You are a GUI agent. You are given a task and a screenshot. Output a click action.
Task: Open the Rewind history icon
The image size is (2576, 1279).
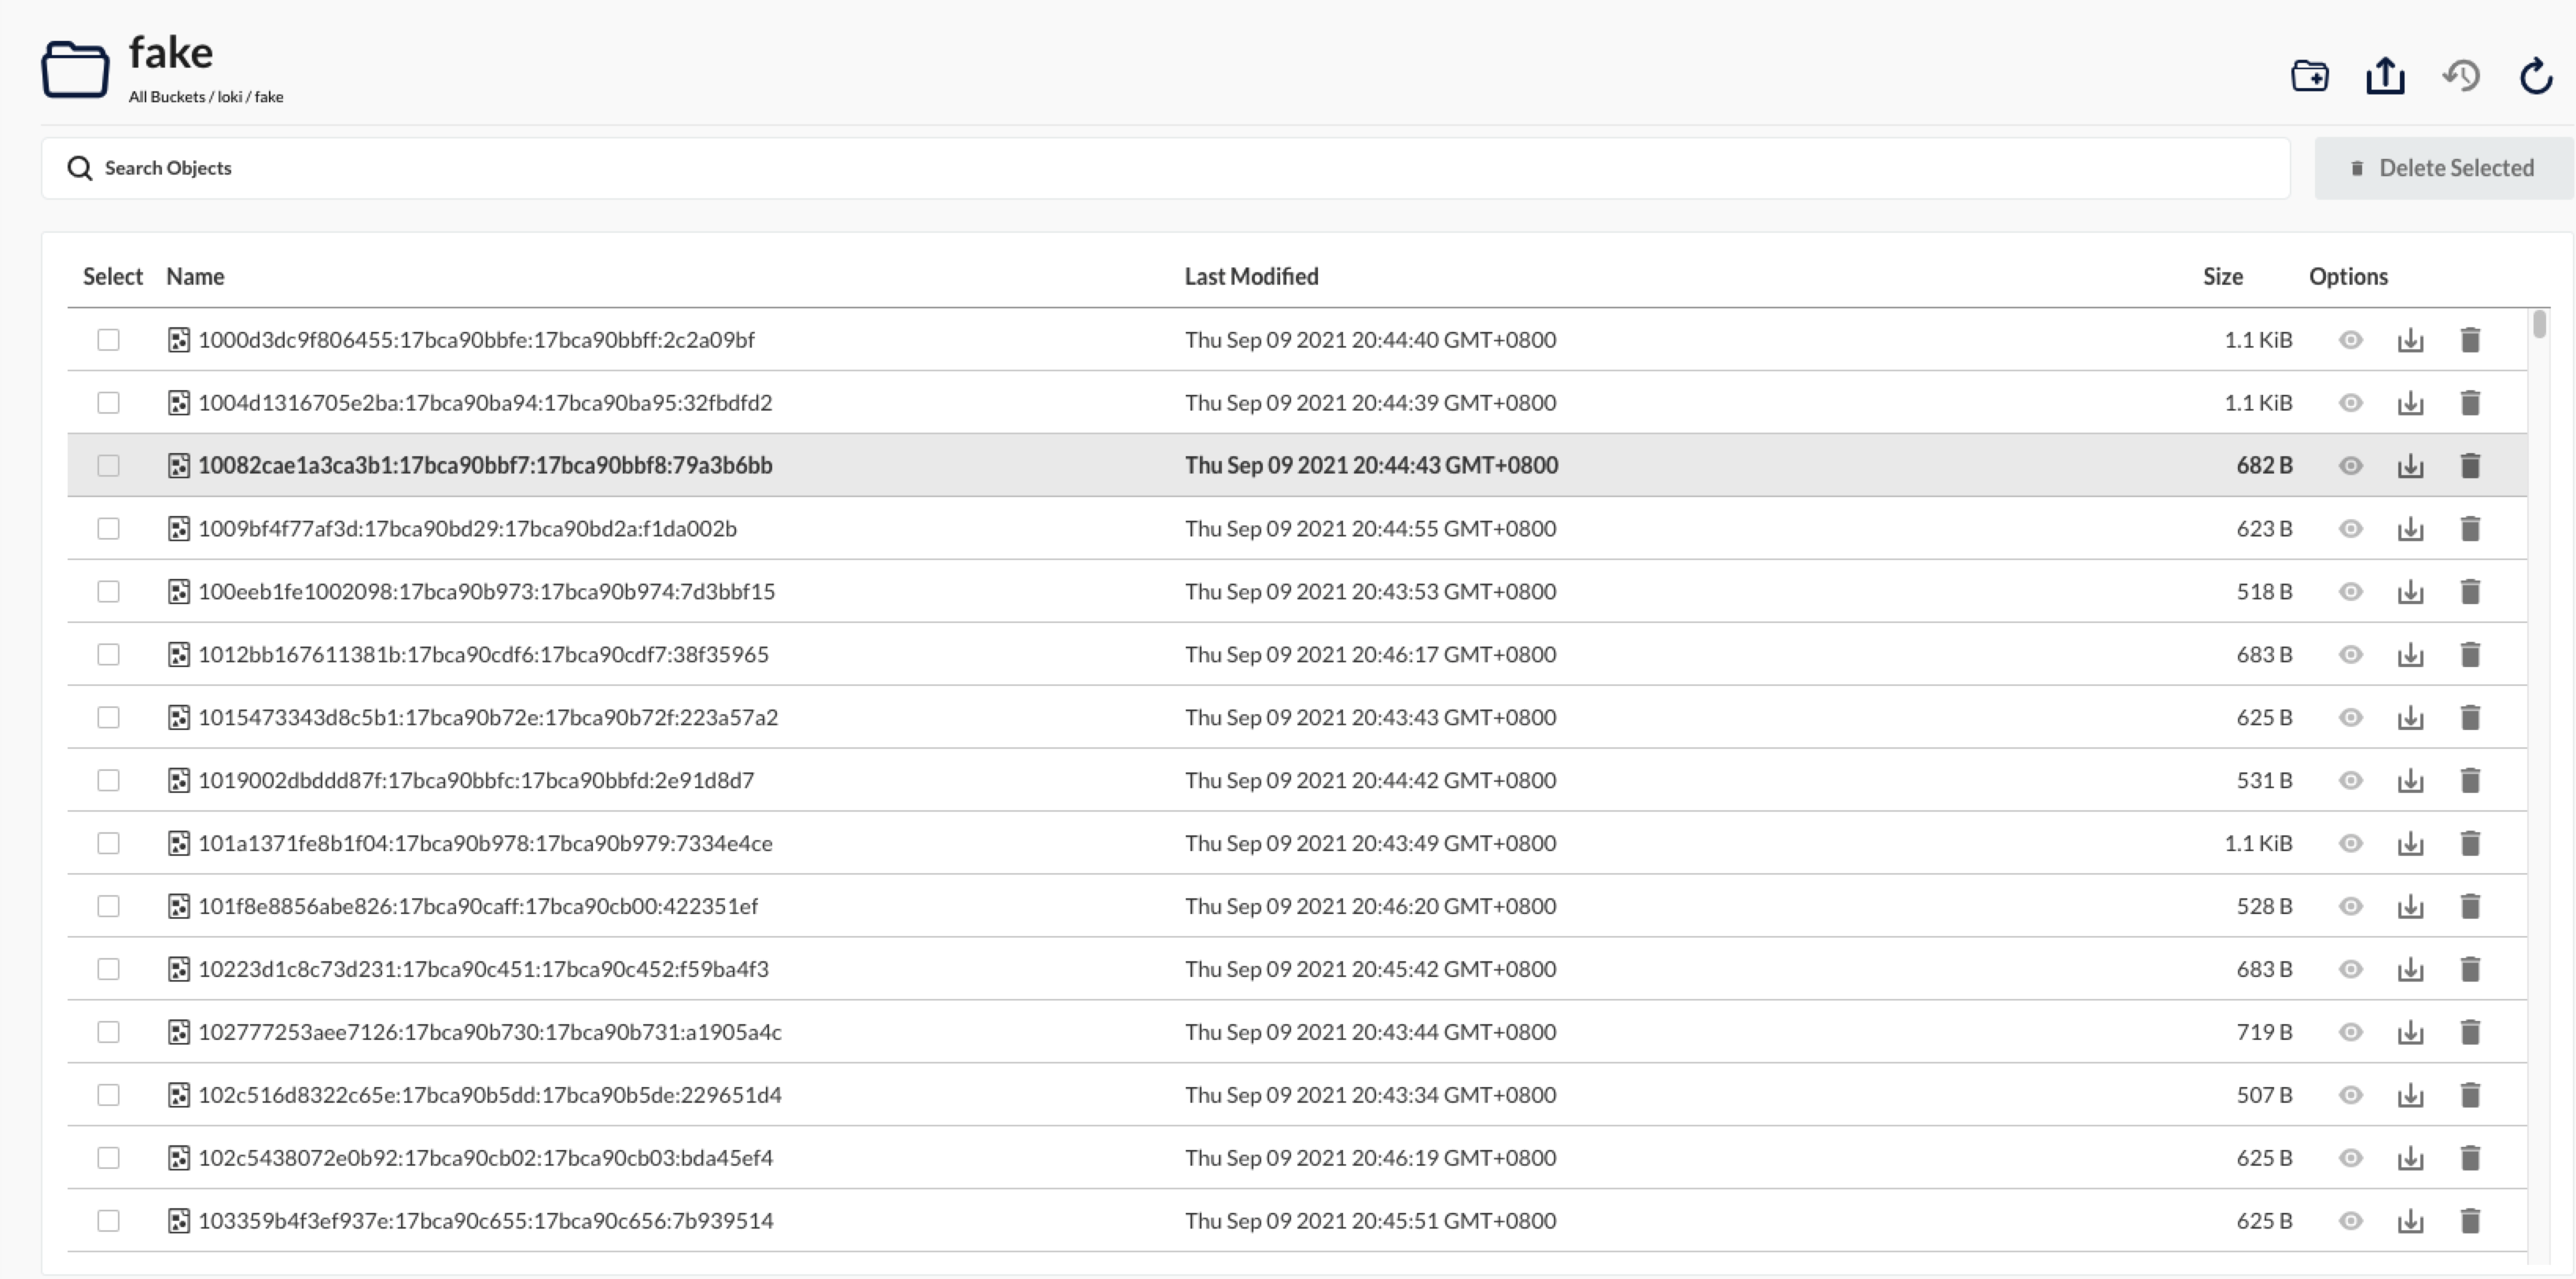[2461, 76]
